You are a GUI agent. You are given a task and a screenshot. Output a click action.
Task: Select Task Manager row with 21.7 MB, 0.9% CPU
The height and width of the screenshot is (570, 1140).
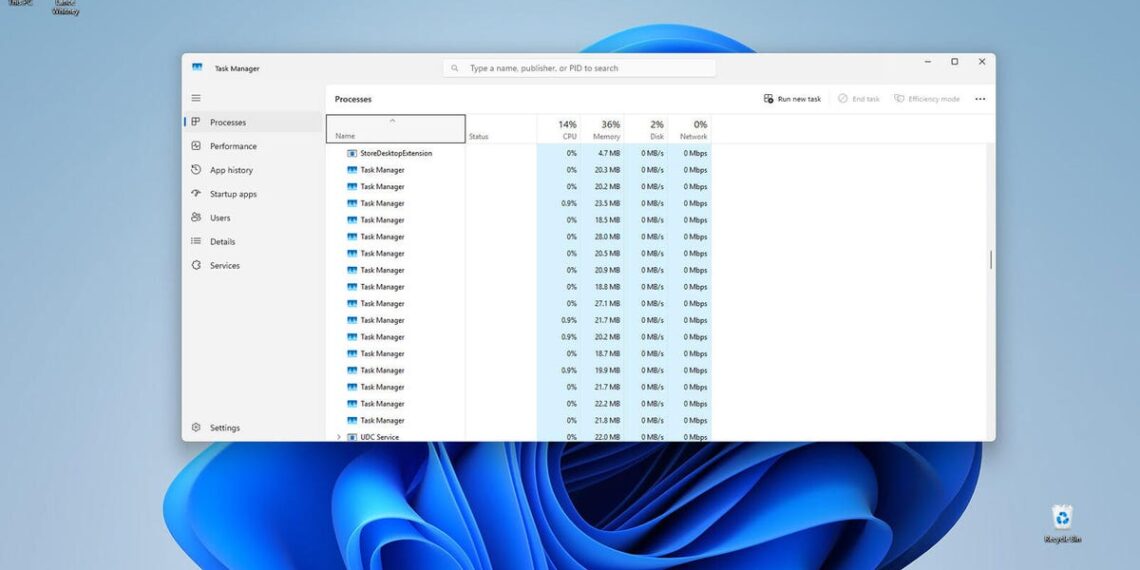[518, 321]
